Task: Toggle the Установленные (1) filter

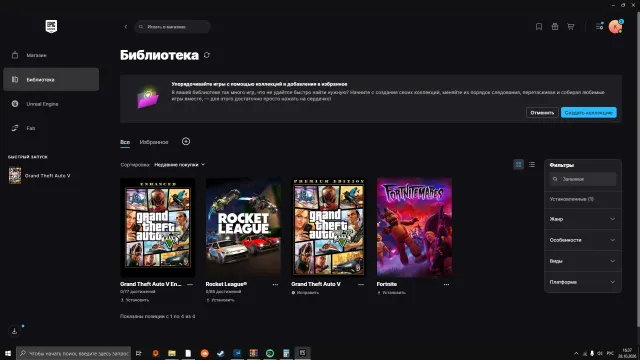Action: pos(583,199)
